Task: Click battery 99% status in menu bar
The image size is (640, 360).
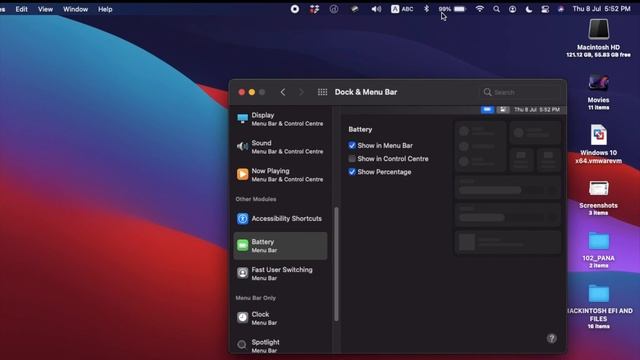Action: [x=452, y=9]
